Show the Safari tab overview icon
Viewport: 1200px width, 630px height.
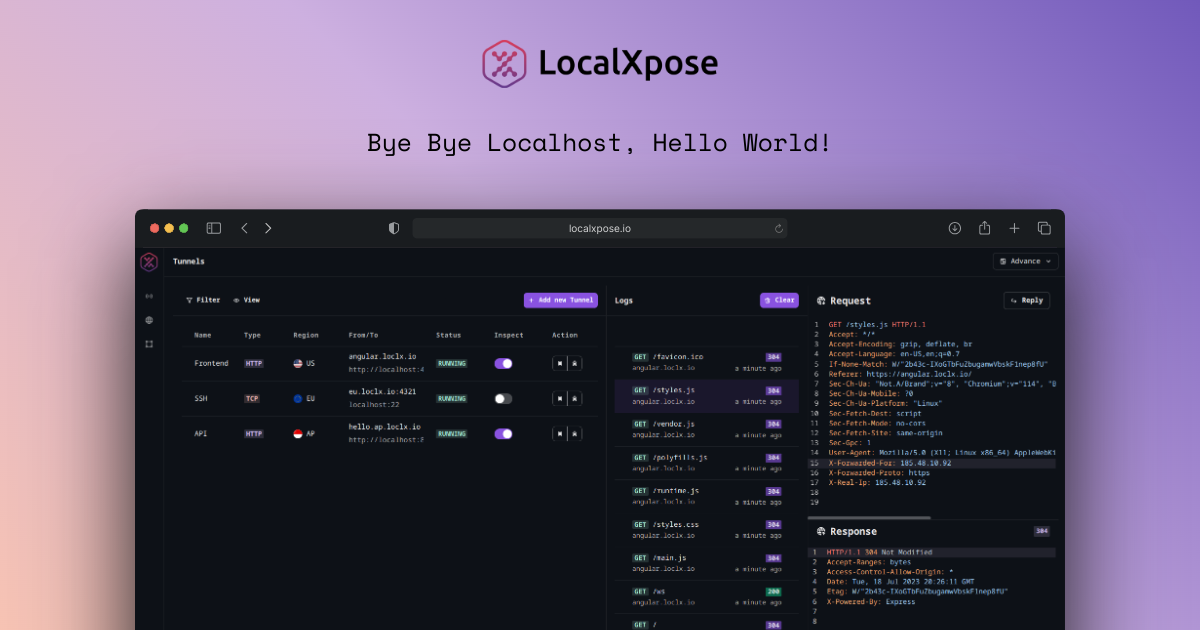[1044, 228]
